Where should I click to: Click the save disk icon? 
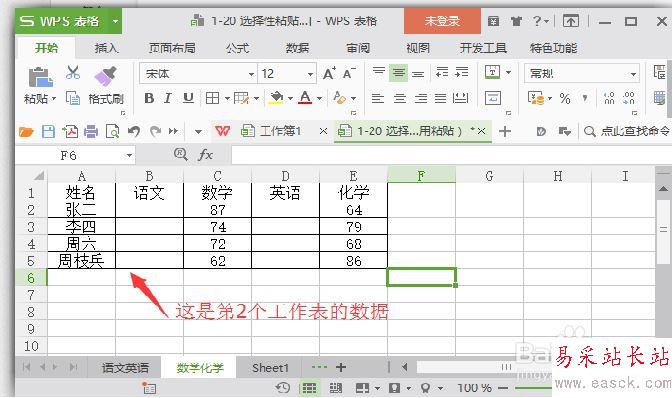[x=48, y=132]
